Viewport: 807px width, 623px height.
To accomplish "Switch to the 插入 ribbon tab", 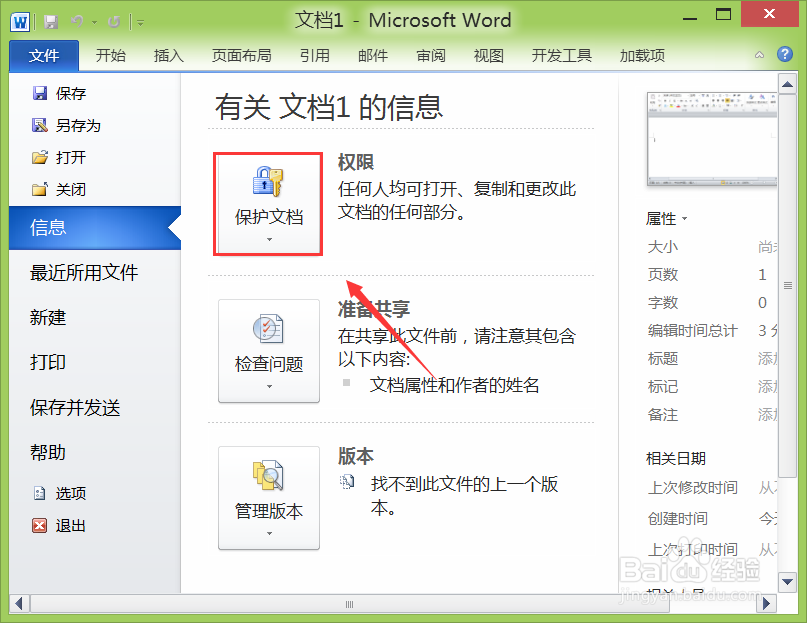I will 169,56.
